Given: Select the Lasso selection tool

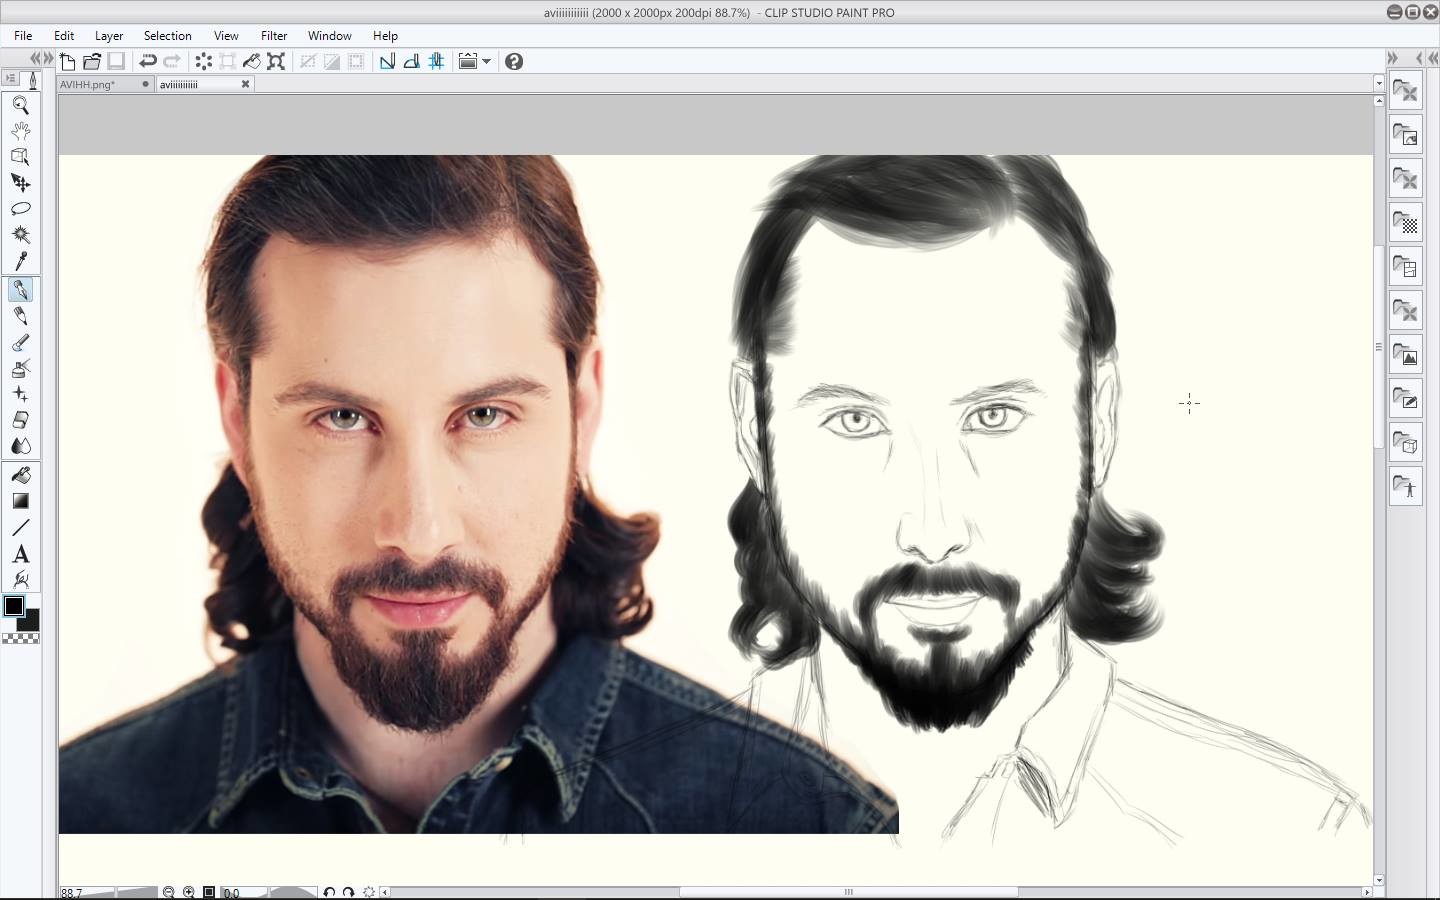Looking at the screenshot, I should point(20,209).
